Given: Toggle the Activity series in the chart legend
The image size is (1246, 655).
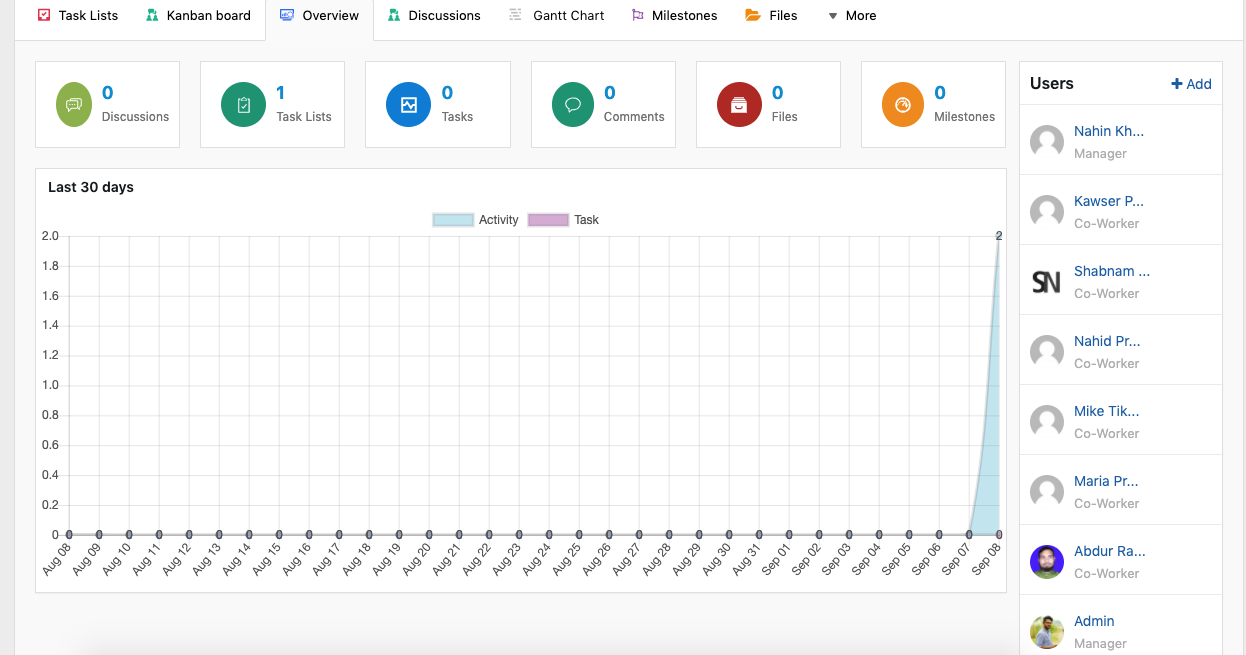Looking at the screenshot, I should point(499,220).
